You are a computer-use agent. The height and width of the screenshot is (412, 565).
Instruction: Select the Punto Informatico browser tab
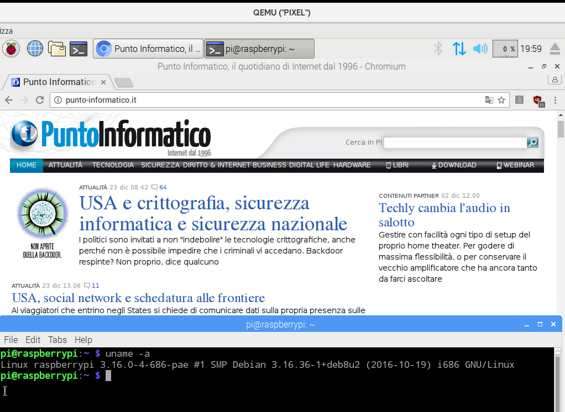click(58, 82)
